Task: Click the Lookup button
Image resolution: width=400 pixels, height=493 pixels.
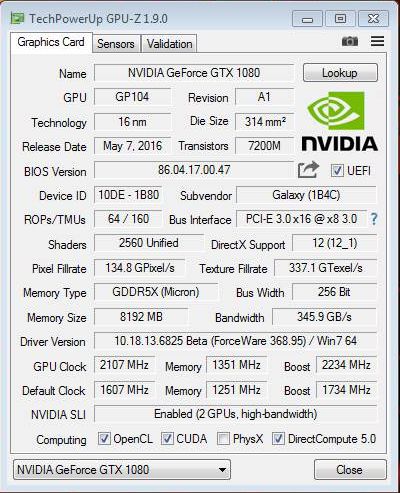Action: point(340,73)
